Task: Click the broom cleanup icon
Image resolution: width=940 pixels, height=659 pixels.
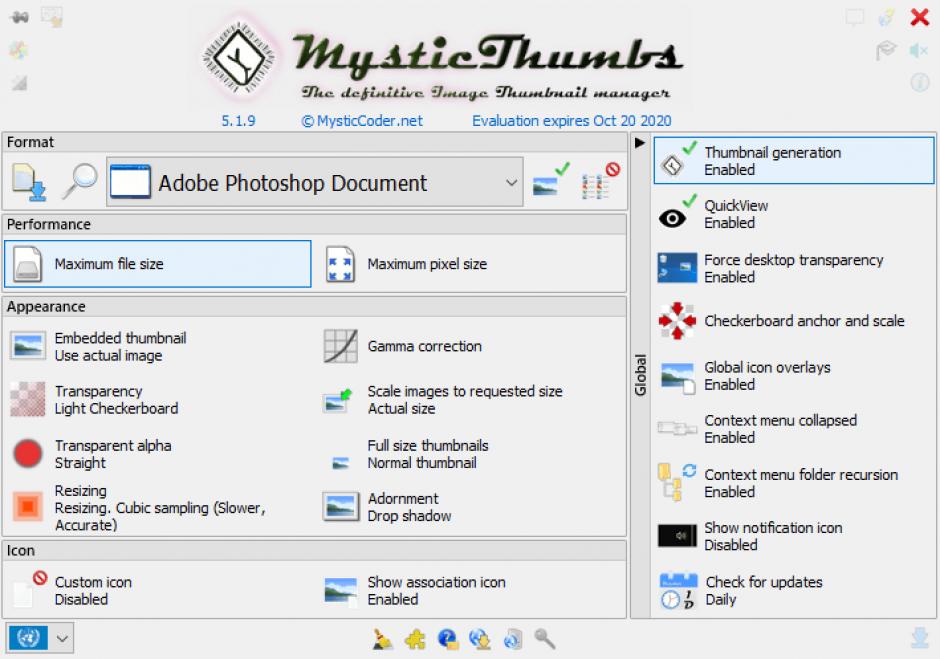Action: click(x=382, y=639)
